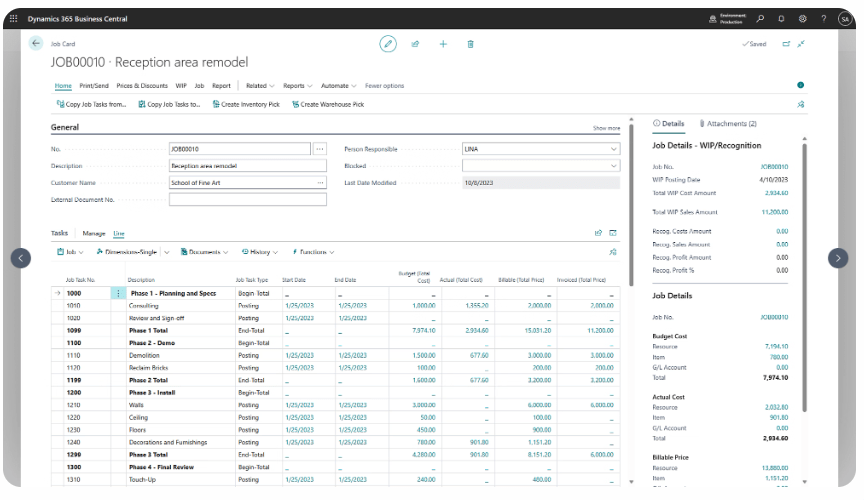Open JOB00010 link under WIP/Recognition

pyautogui.click(x=774, y=166)
